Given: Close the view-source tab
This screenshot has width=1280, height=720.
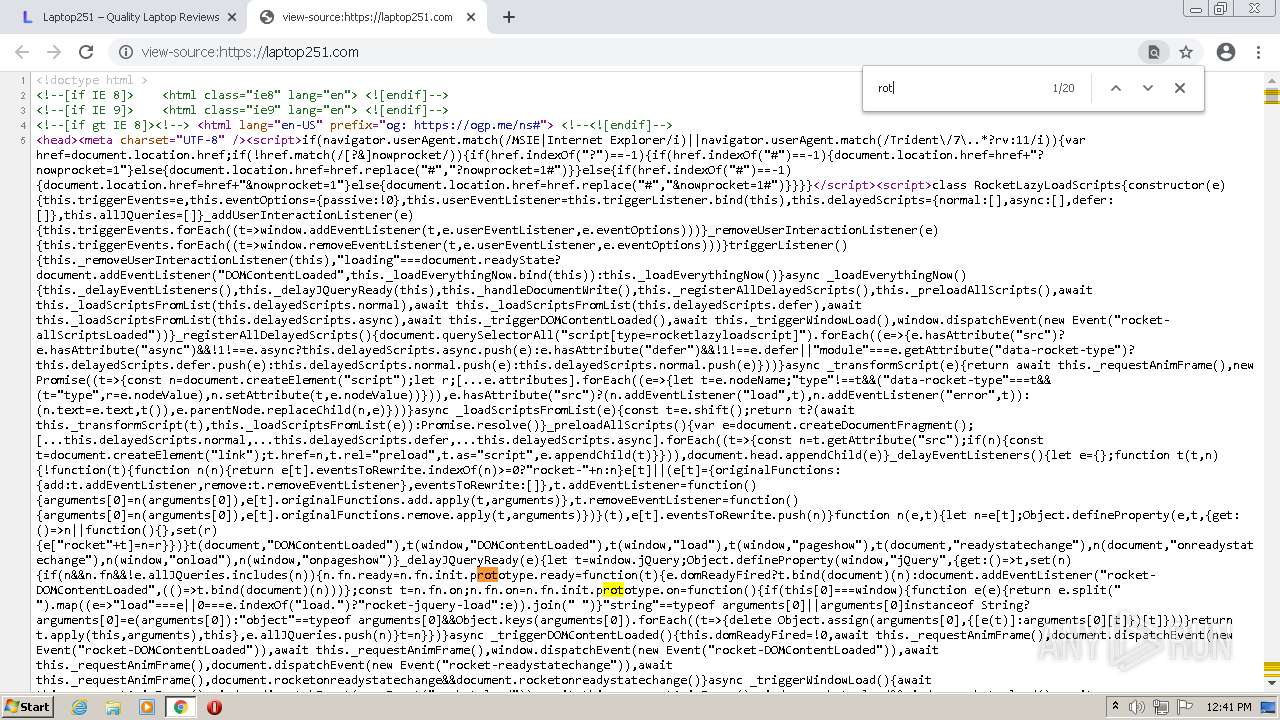Looking at the screenshot, I should coord(470,17).
